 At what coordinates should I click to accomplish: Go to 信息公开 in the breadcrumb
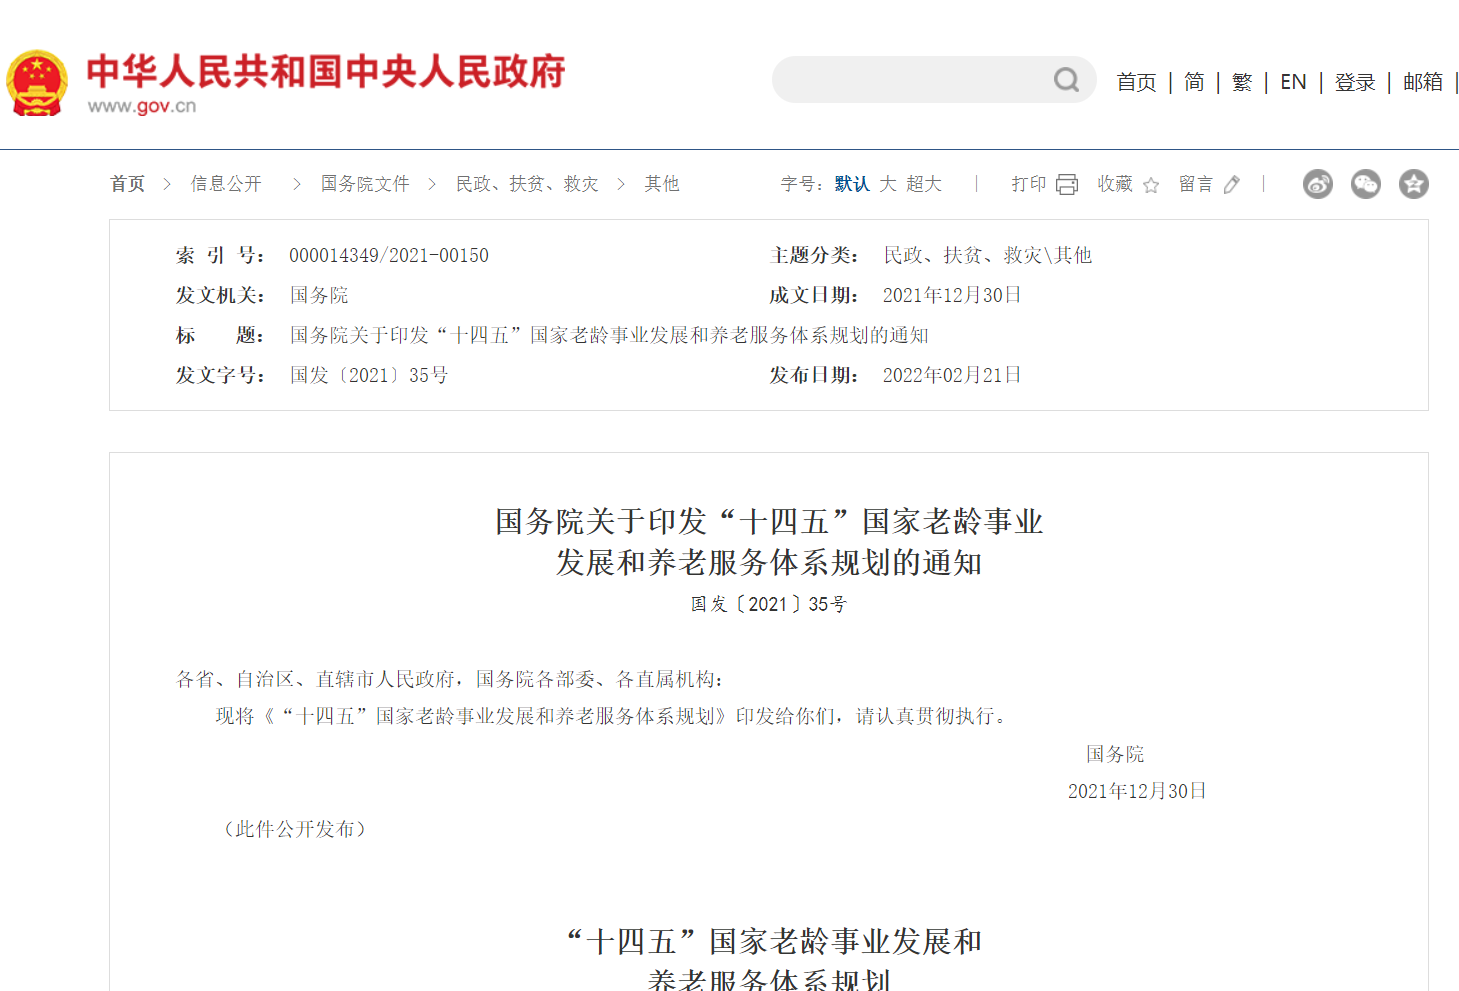click(x=226, y=184)
